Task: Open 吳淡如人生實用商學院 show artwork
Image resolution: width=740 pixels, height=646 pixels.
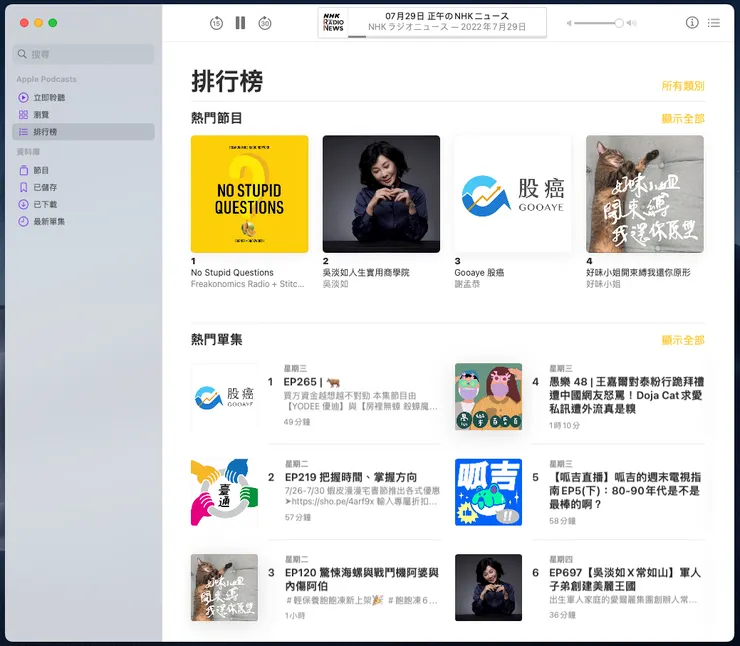Action: pyautogui.click(x=381, y=194)
